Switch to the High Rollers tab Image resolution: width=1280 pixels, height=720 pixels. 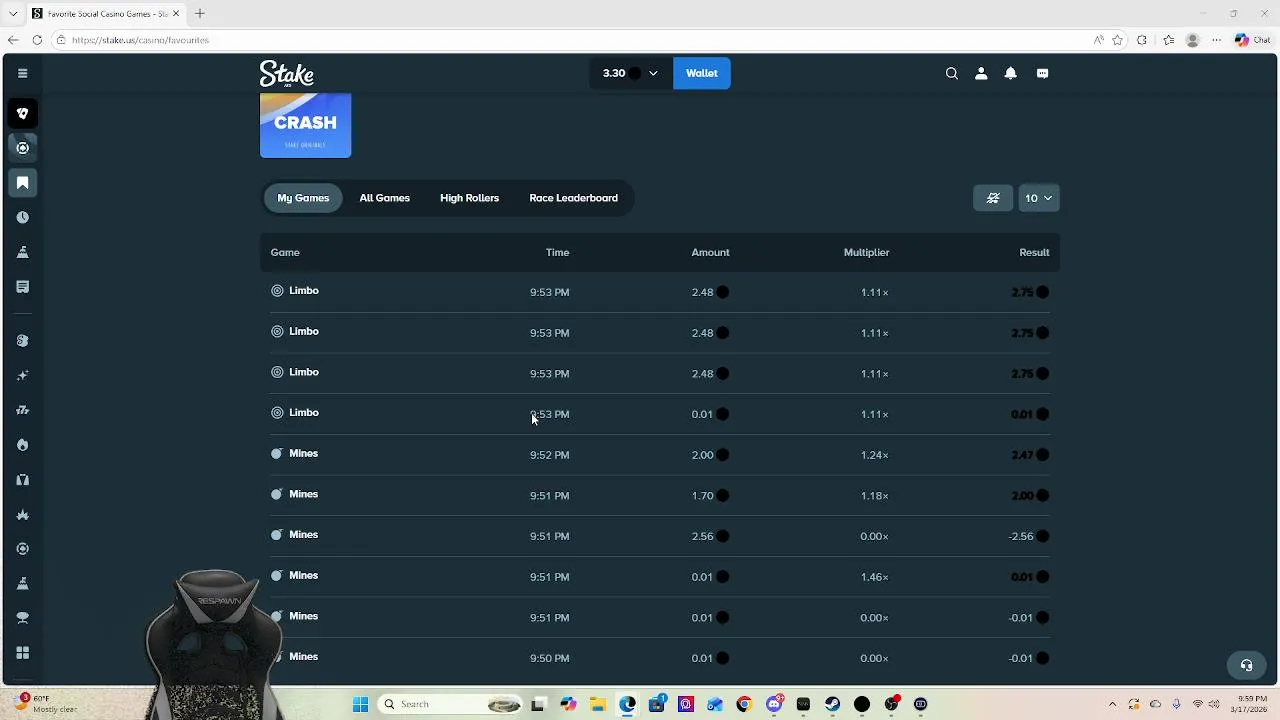pyautogui.click(x=469, y=198)
